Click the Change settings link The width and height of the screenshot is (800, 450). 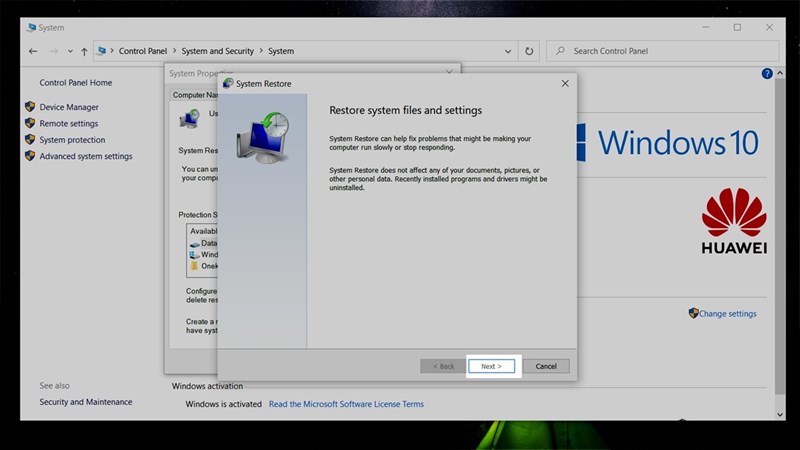728,314
